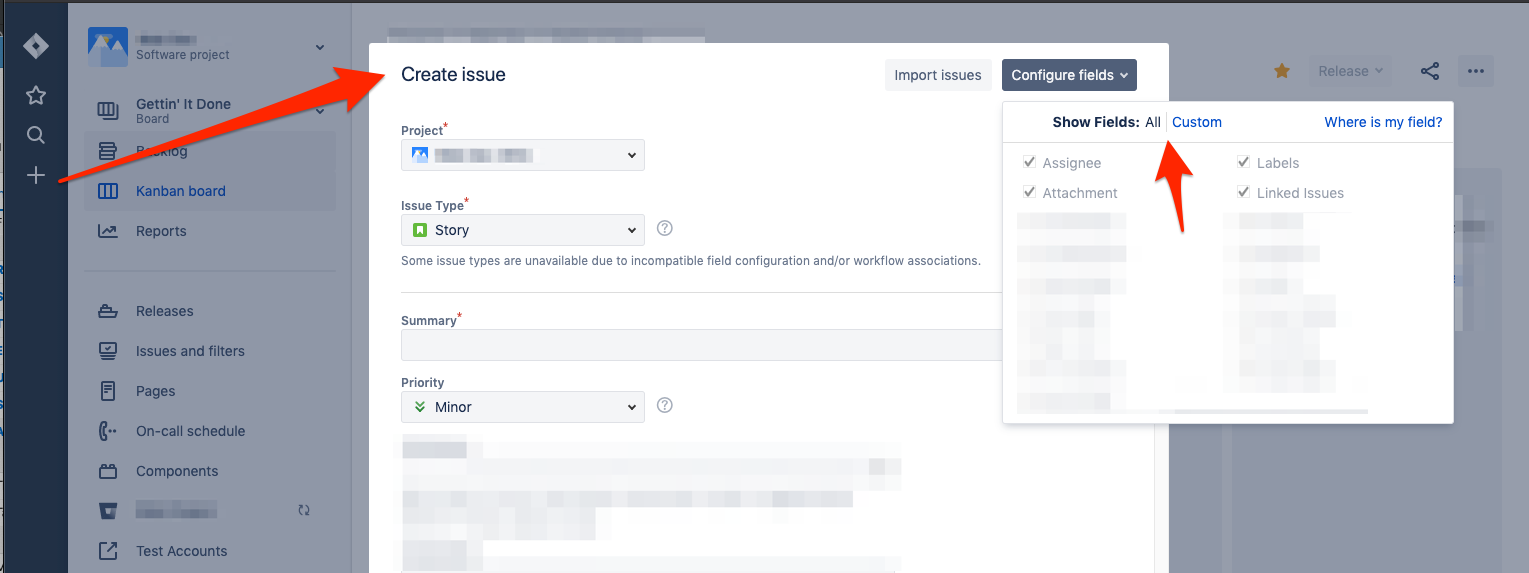
Task: Open Reports in the sidebar
Action: point(161,231)
